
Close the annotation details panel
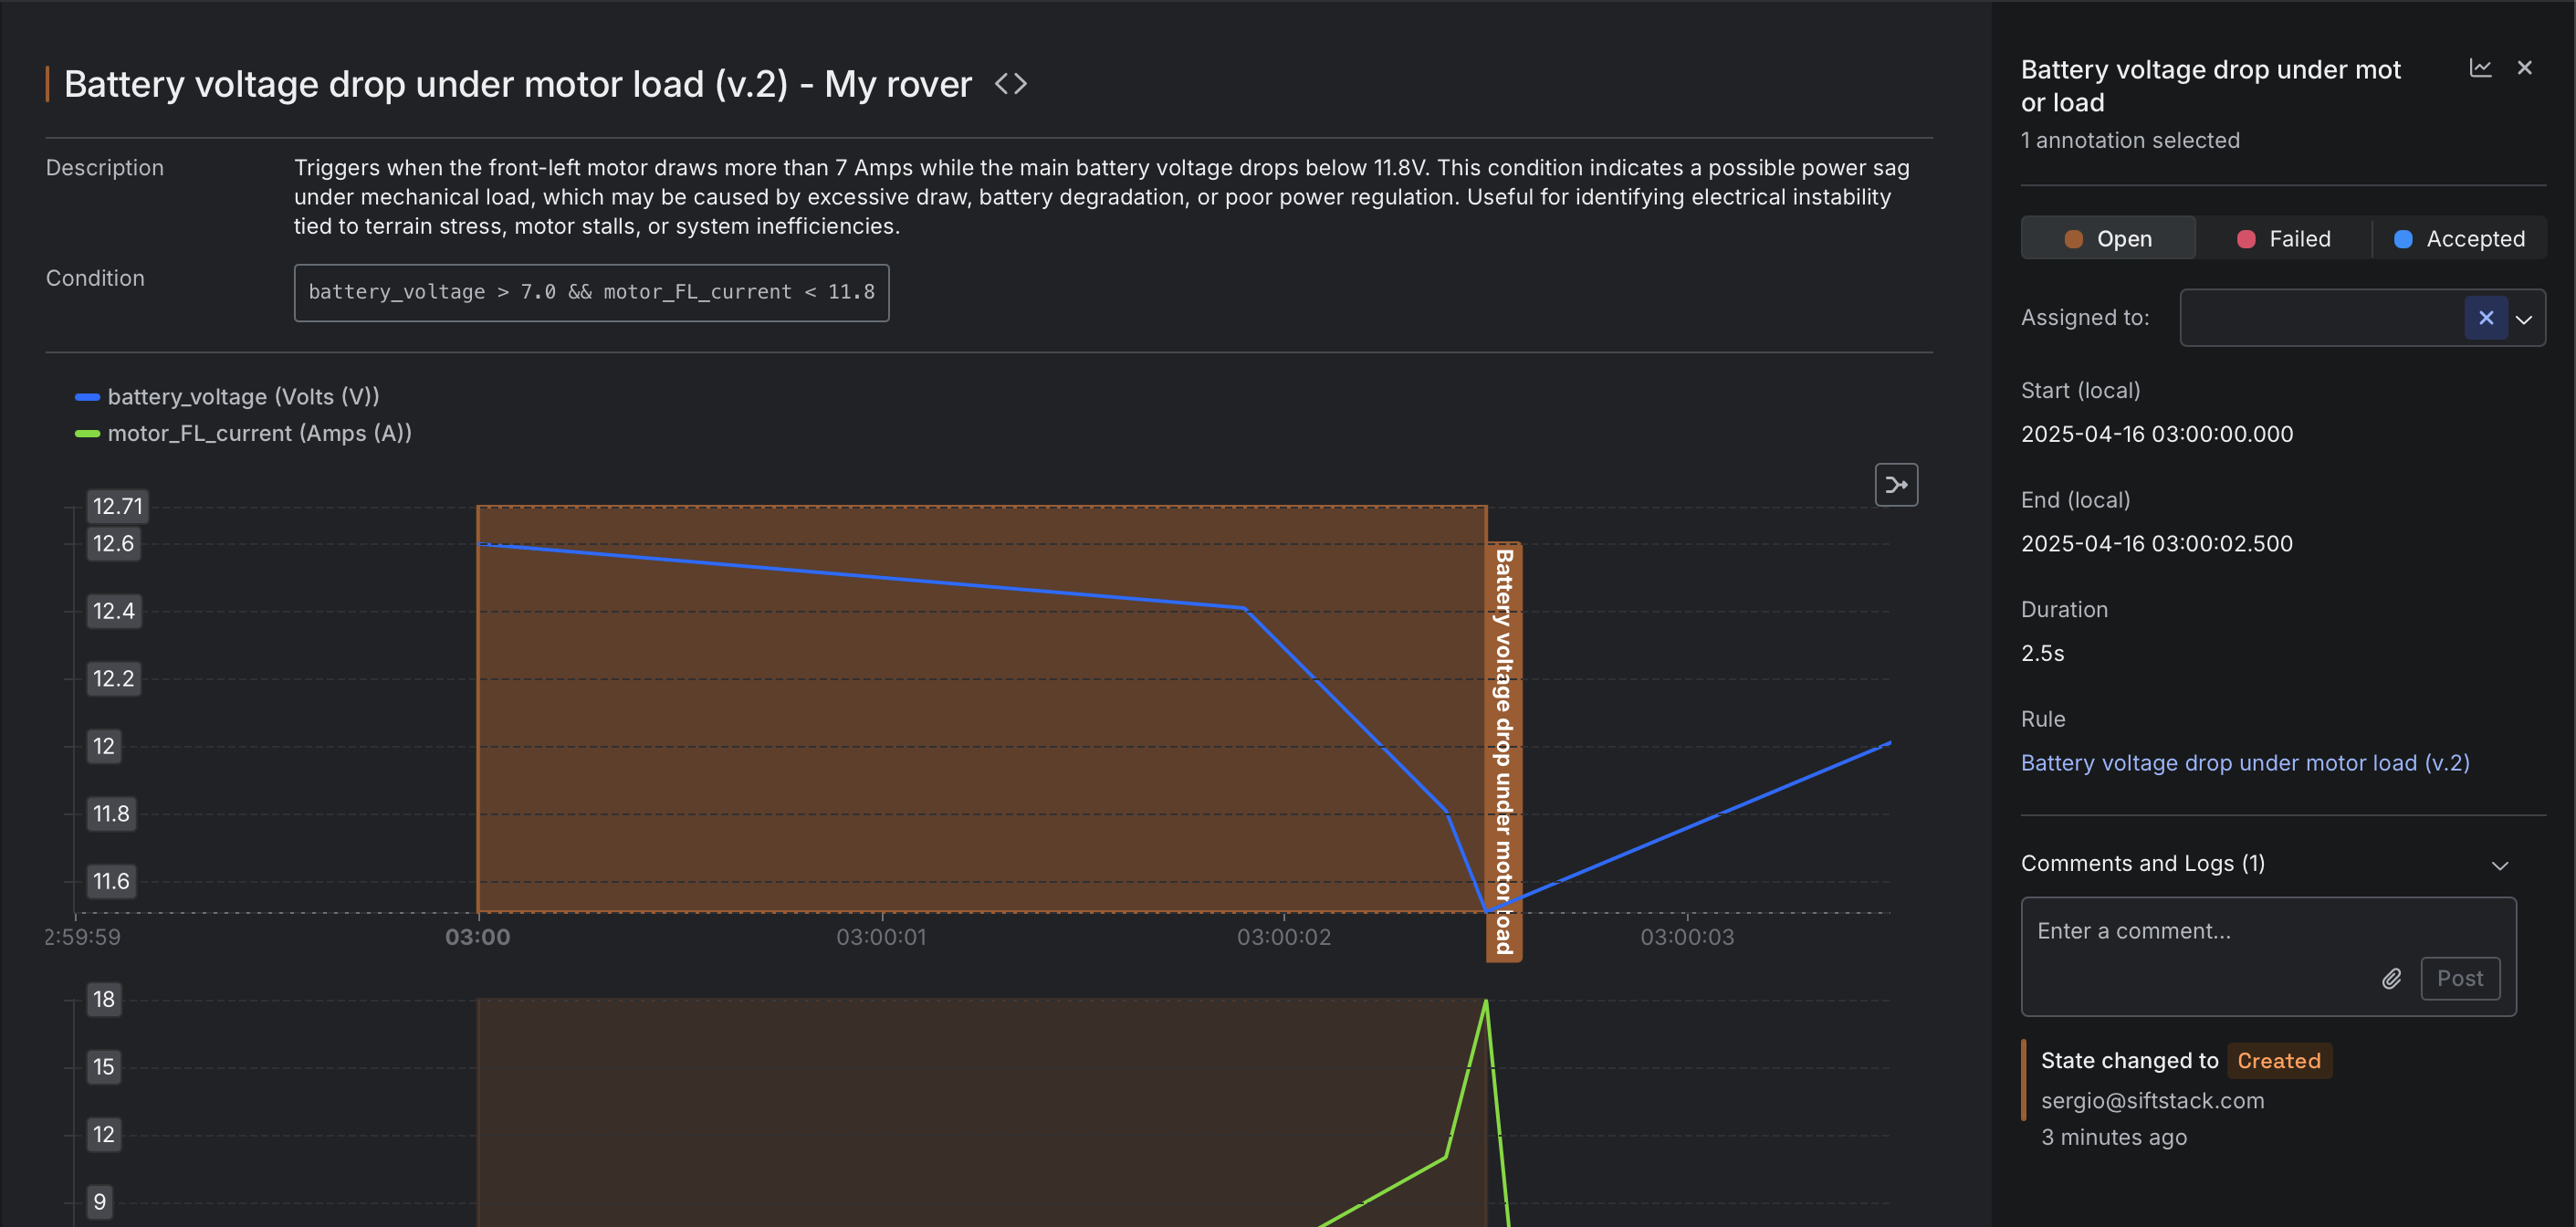[x=2525, y=68]
